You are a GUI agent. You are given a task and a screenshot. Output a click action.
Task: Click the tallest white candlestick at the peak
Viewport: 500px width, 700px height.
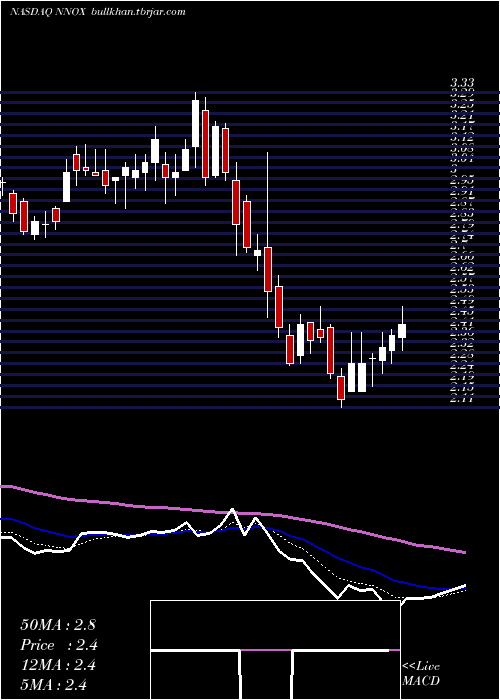[x=196, y=123]
